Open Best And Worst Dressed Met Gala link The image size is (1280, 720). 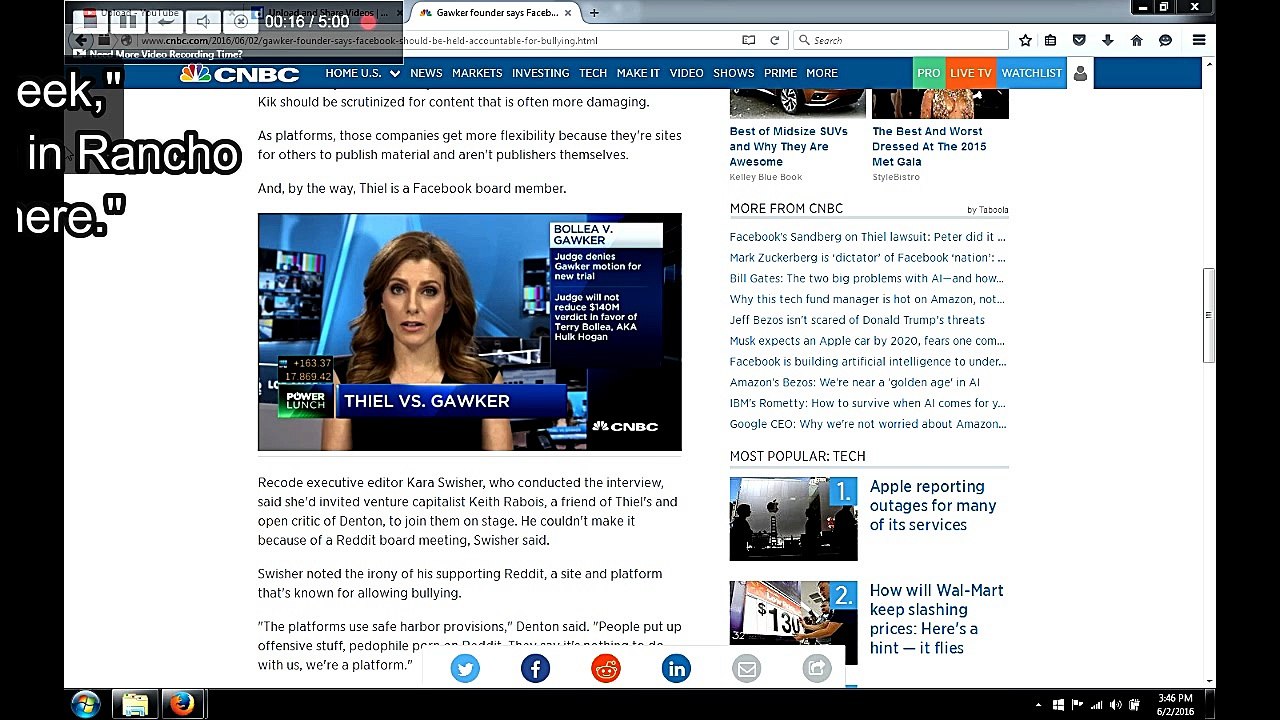[x=930, y=146]
